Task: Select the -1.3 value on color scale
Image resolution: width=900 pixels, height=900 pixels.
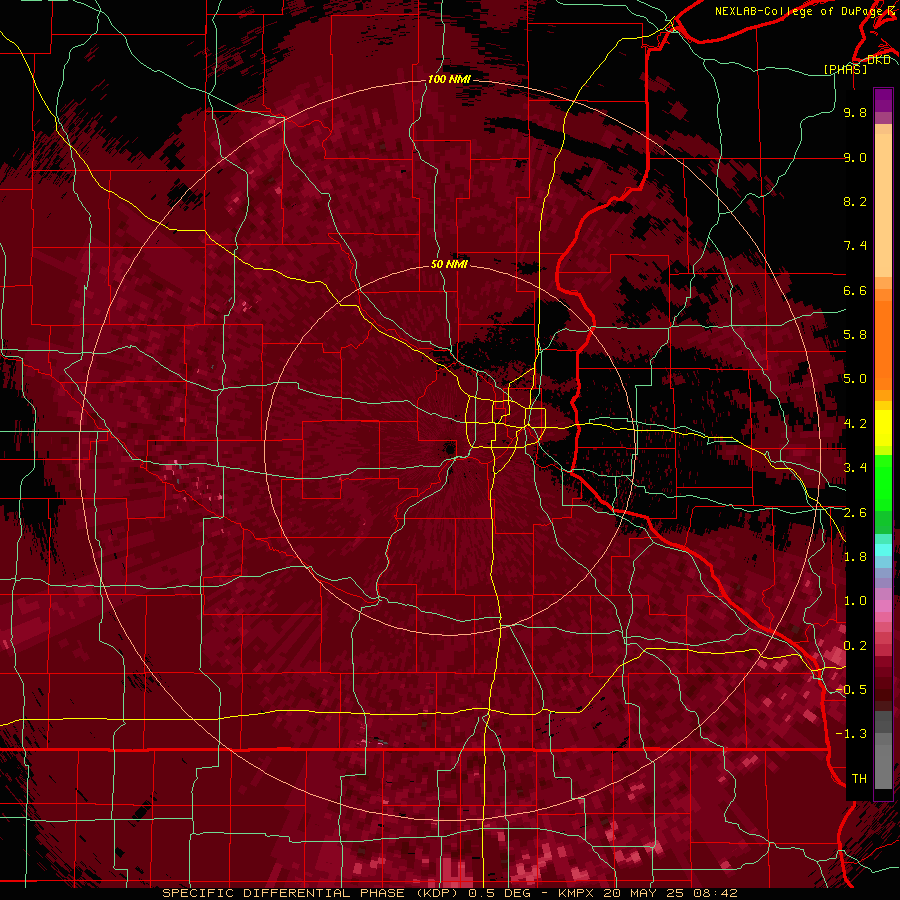Action: pyautogui.click(x=852, y=734)
